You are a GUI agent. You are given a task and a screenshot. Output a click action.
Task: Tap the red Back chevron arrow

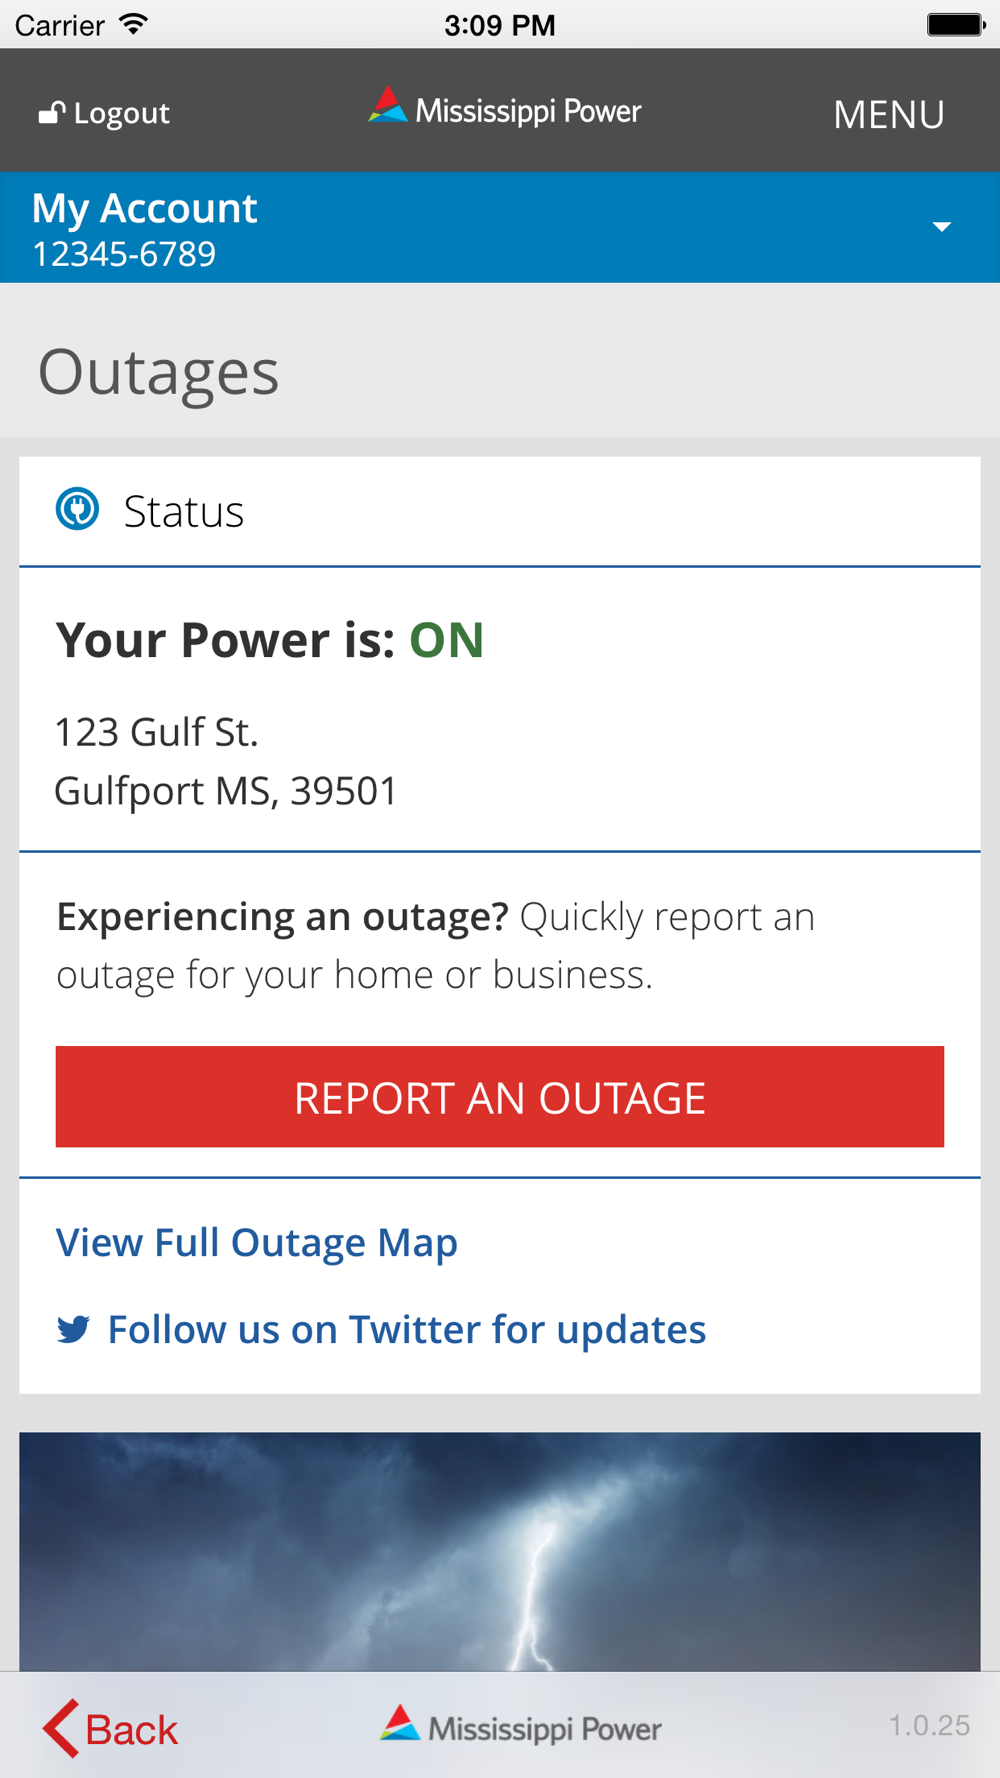[x=61, y=1727]
